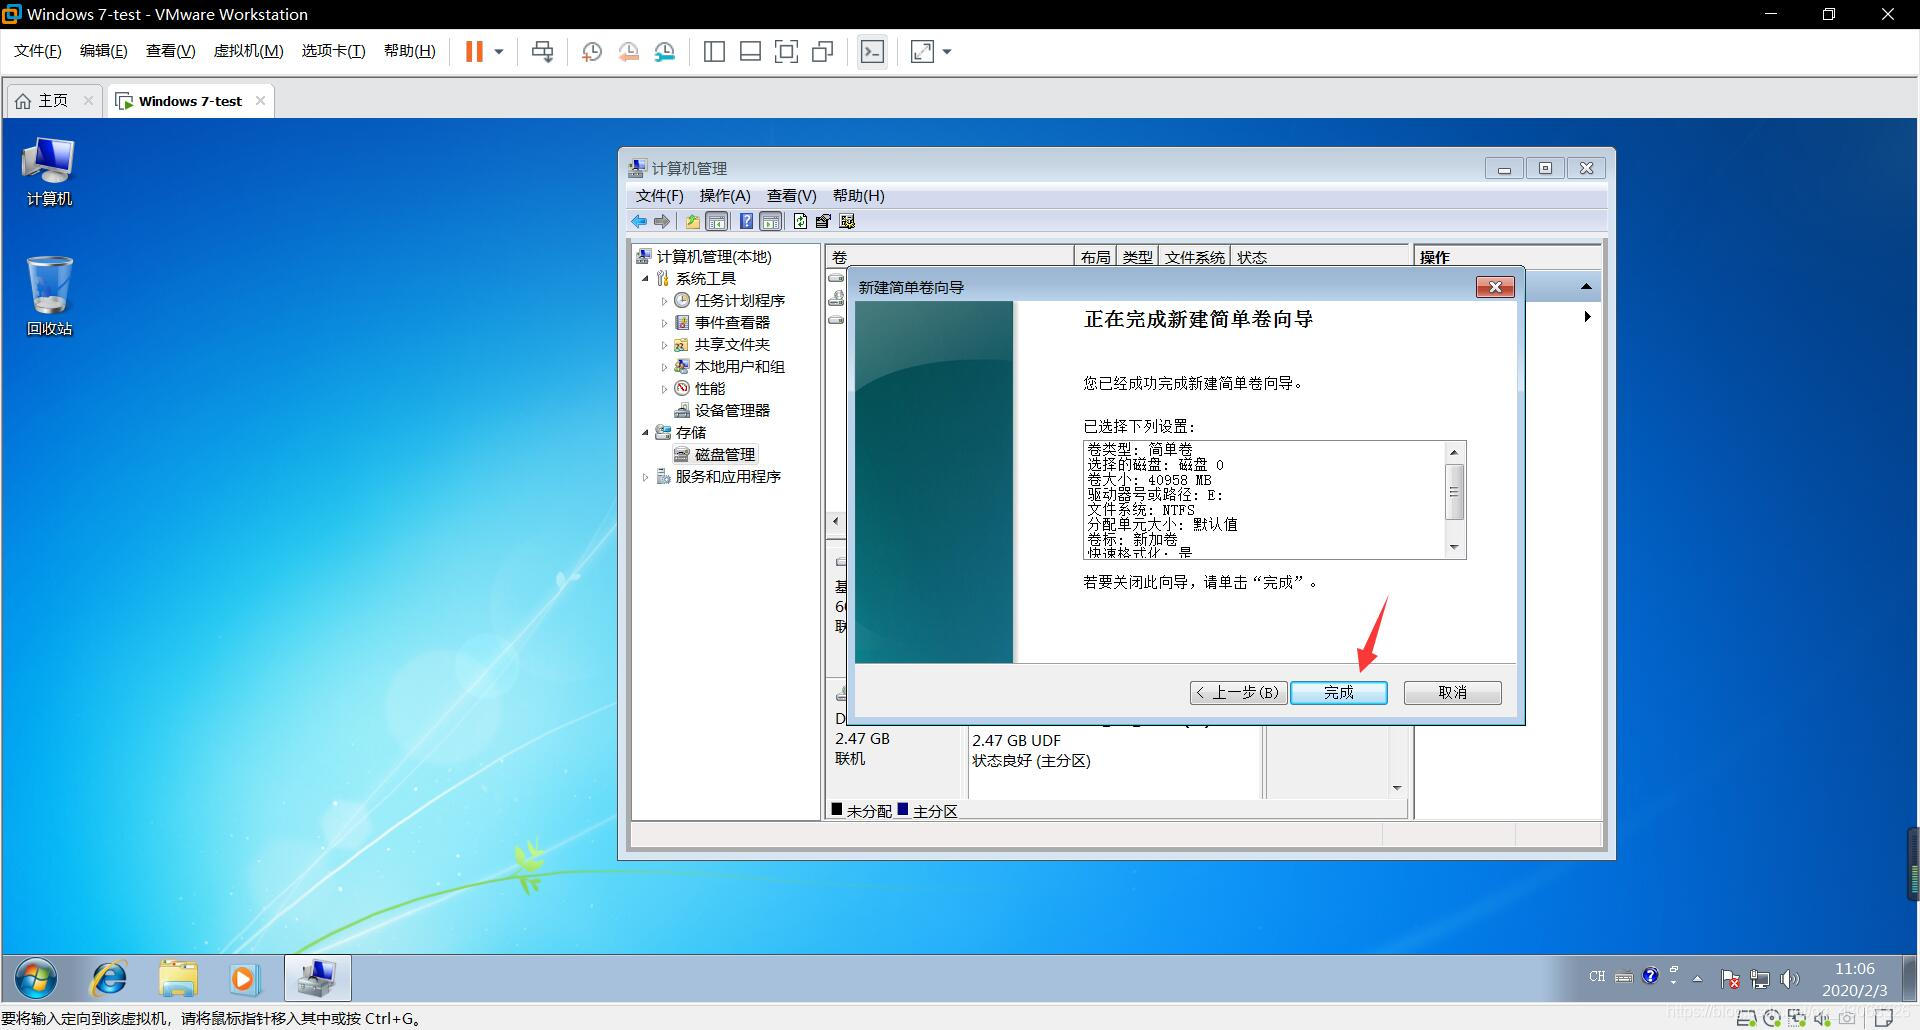Select 磁盘管理 in the tree
Image resolution: width=1920 pixels, height=1030 pixels.
click(x=725, y=455)
